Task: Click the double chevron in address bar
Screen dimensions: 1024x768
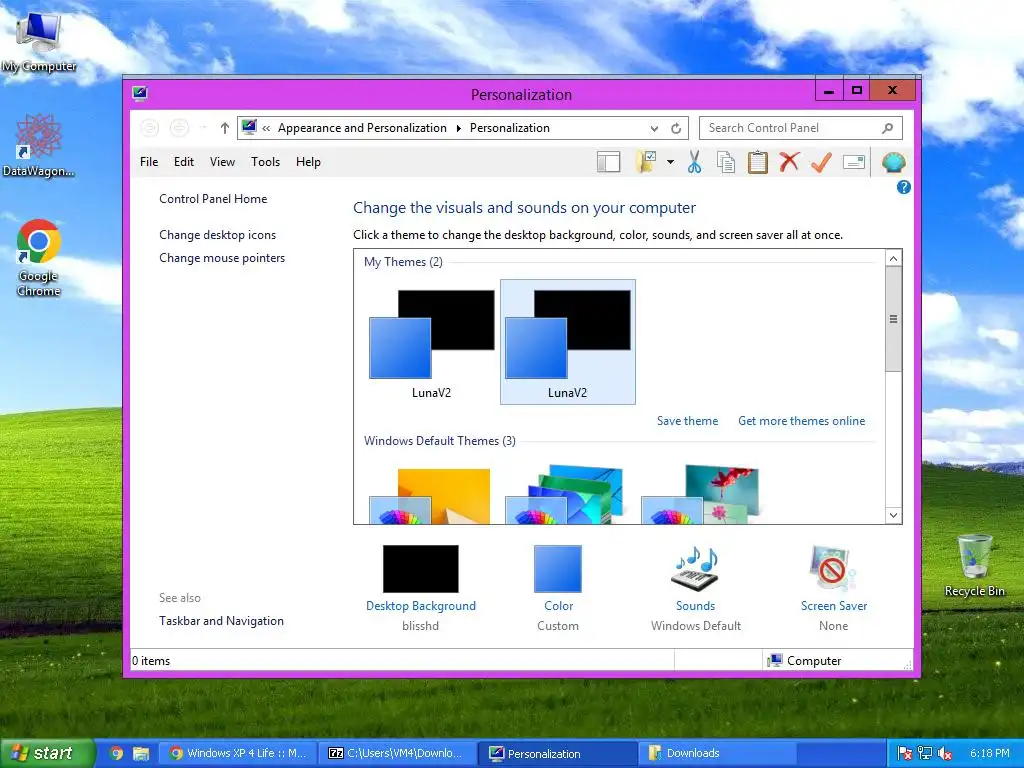Action: [x=266, y=128]
